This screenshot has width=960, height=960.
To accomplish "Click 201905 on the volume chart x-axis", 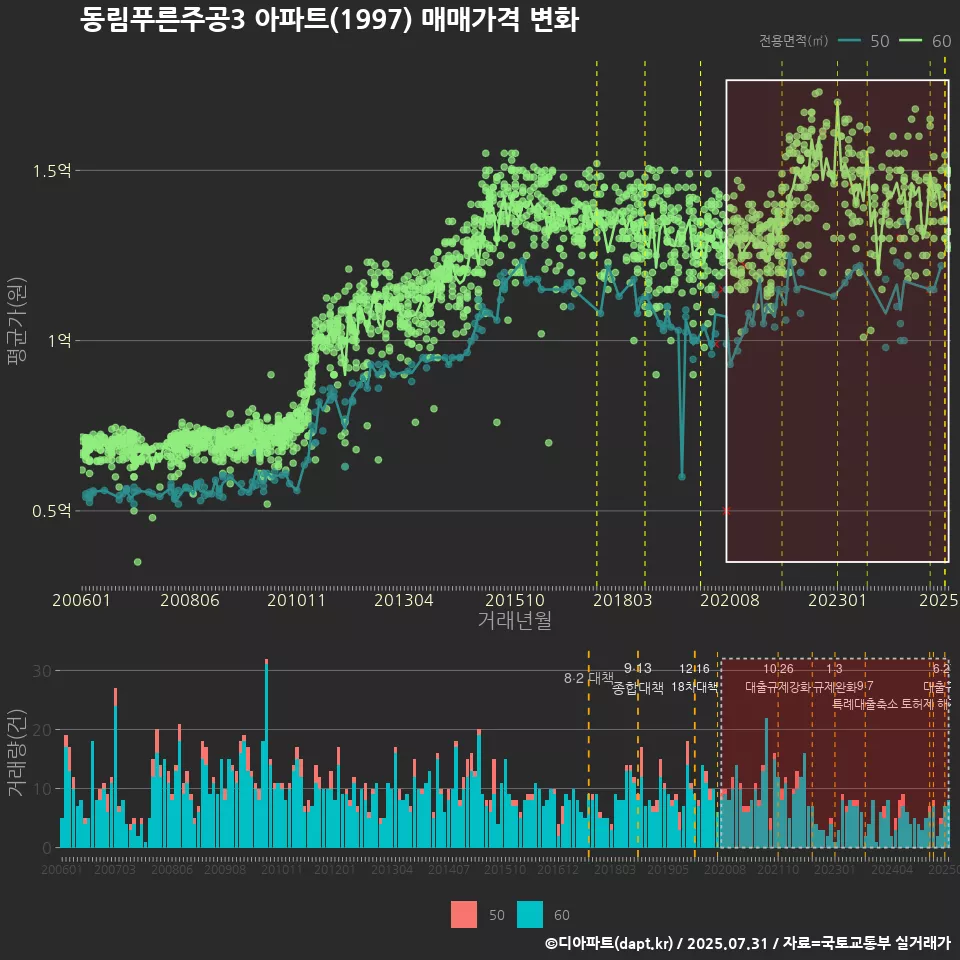I will click(x=668, y=869).
